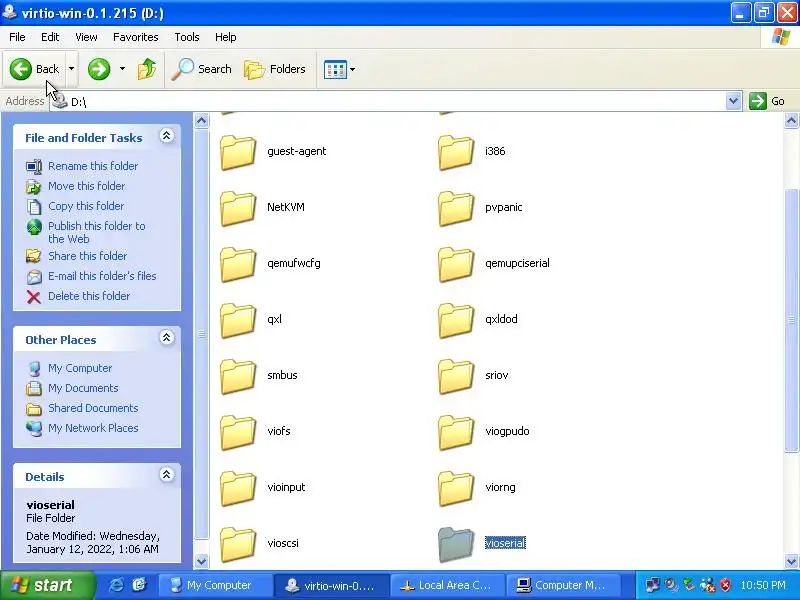The height and width of the screenshot is (600, 800).
Task: Click Rename this folder
Action: click(93, 166)
